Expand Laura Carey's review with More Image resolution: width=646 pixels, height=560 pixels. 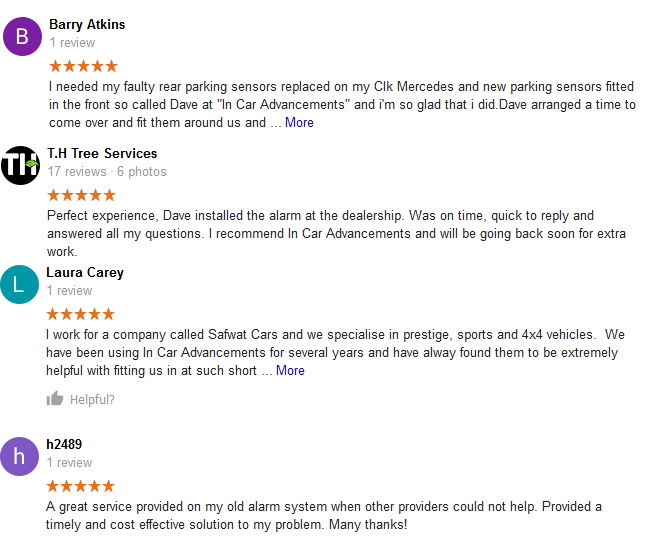tap(290, 370)
